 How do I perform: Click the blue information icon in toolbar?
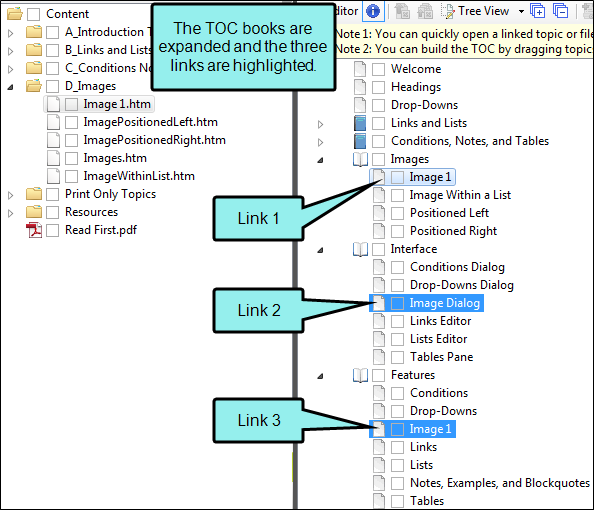click(x=373, y=11)
